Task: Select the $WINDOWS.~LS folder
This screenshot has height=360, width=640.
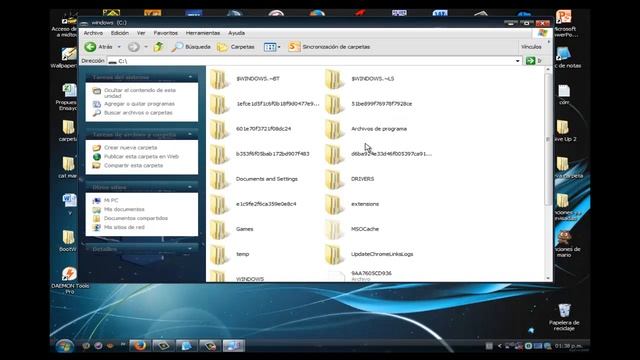Action: click(x=360, y=79)
